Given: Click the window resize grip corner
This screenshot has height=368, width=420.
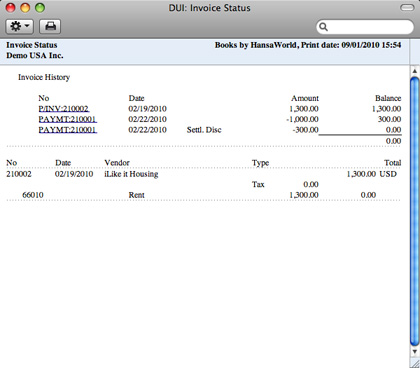Looking at the screenshot, I should (414, 363).
